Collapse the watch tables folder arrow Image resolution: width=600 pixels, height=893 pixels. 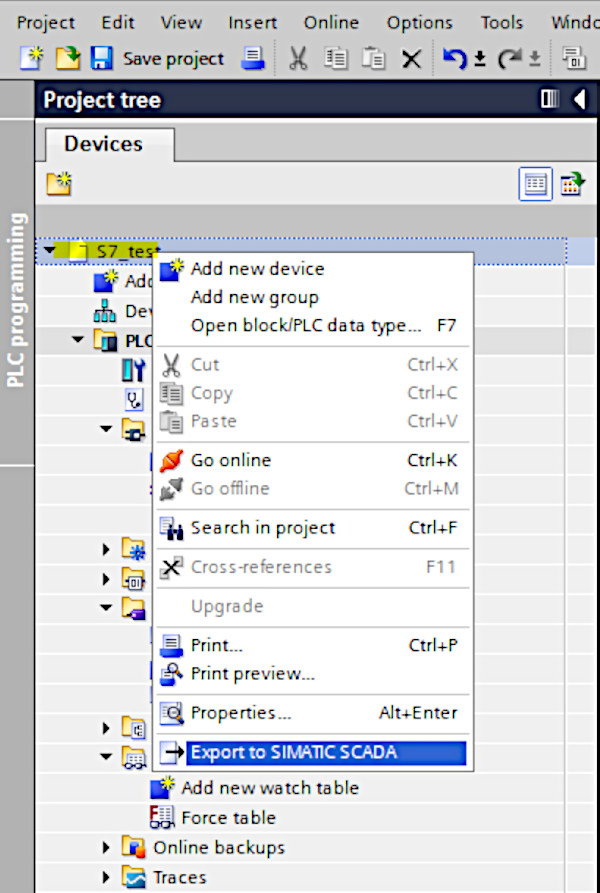106,756
